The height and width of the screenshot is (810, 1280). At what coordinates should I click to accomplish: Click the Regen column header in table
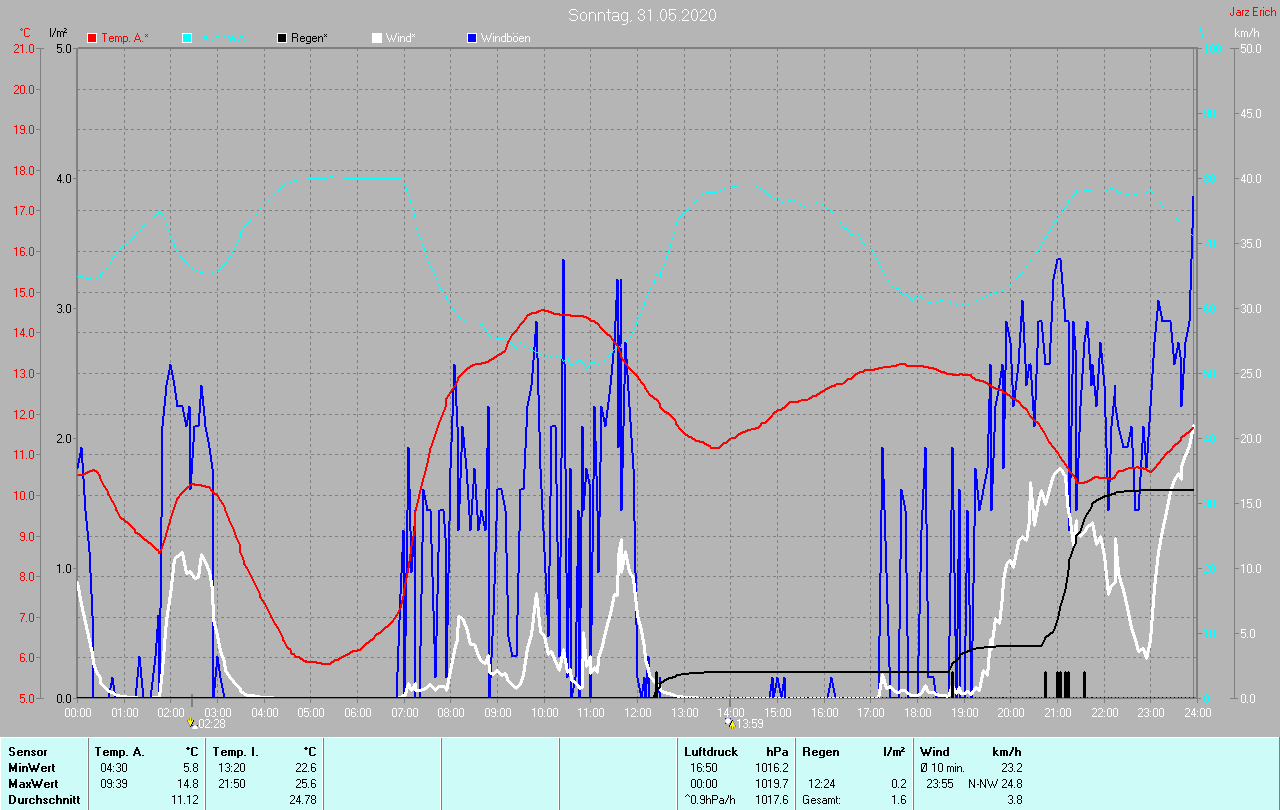click(x=821, y=751)
